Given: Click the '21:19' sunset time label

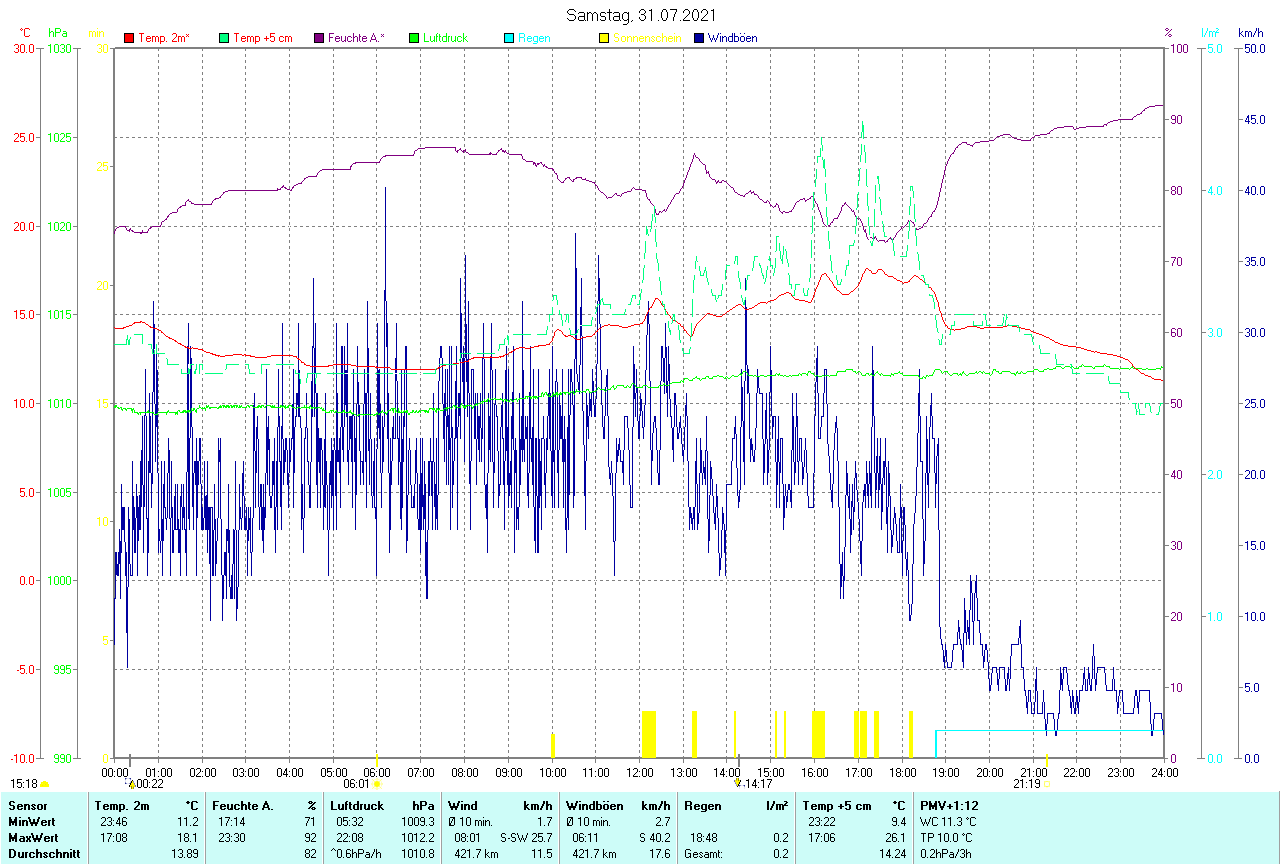Looking at the screenshot, I should click(1026, 784).
